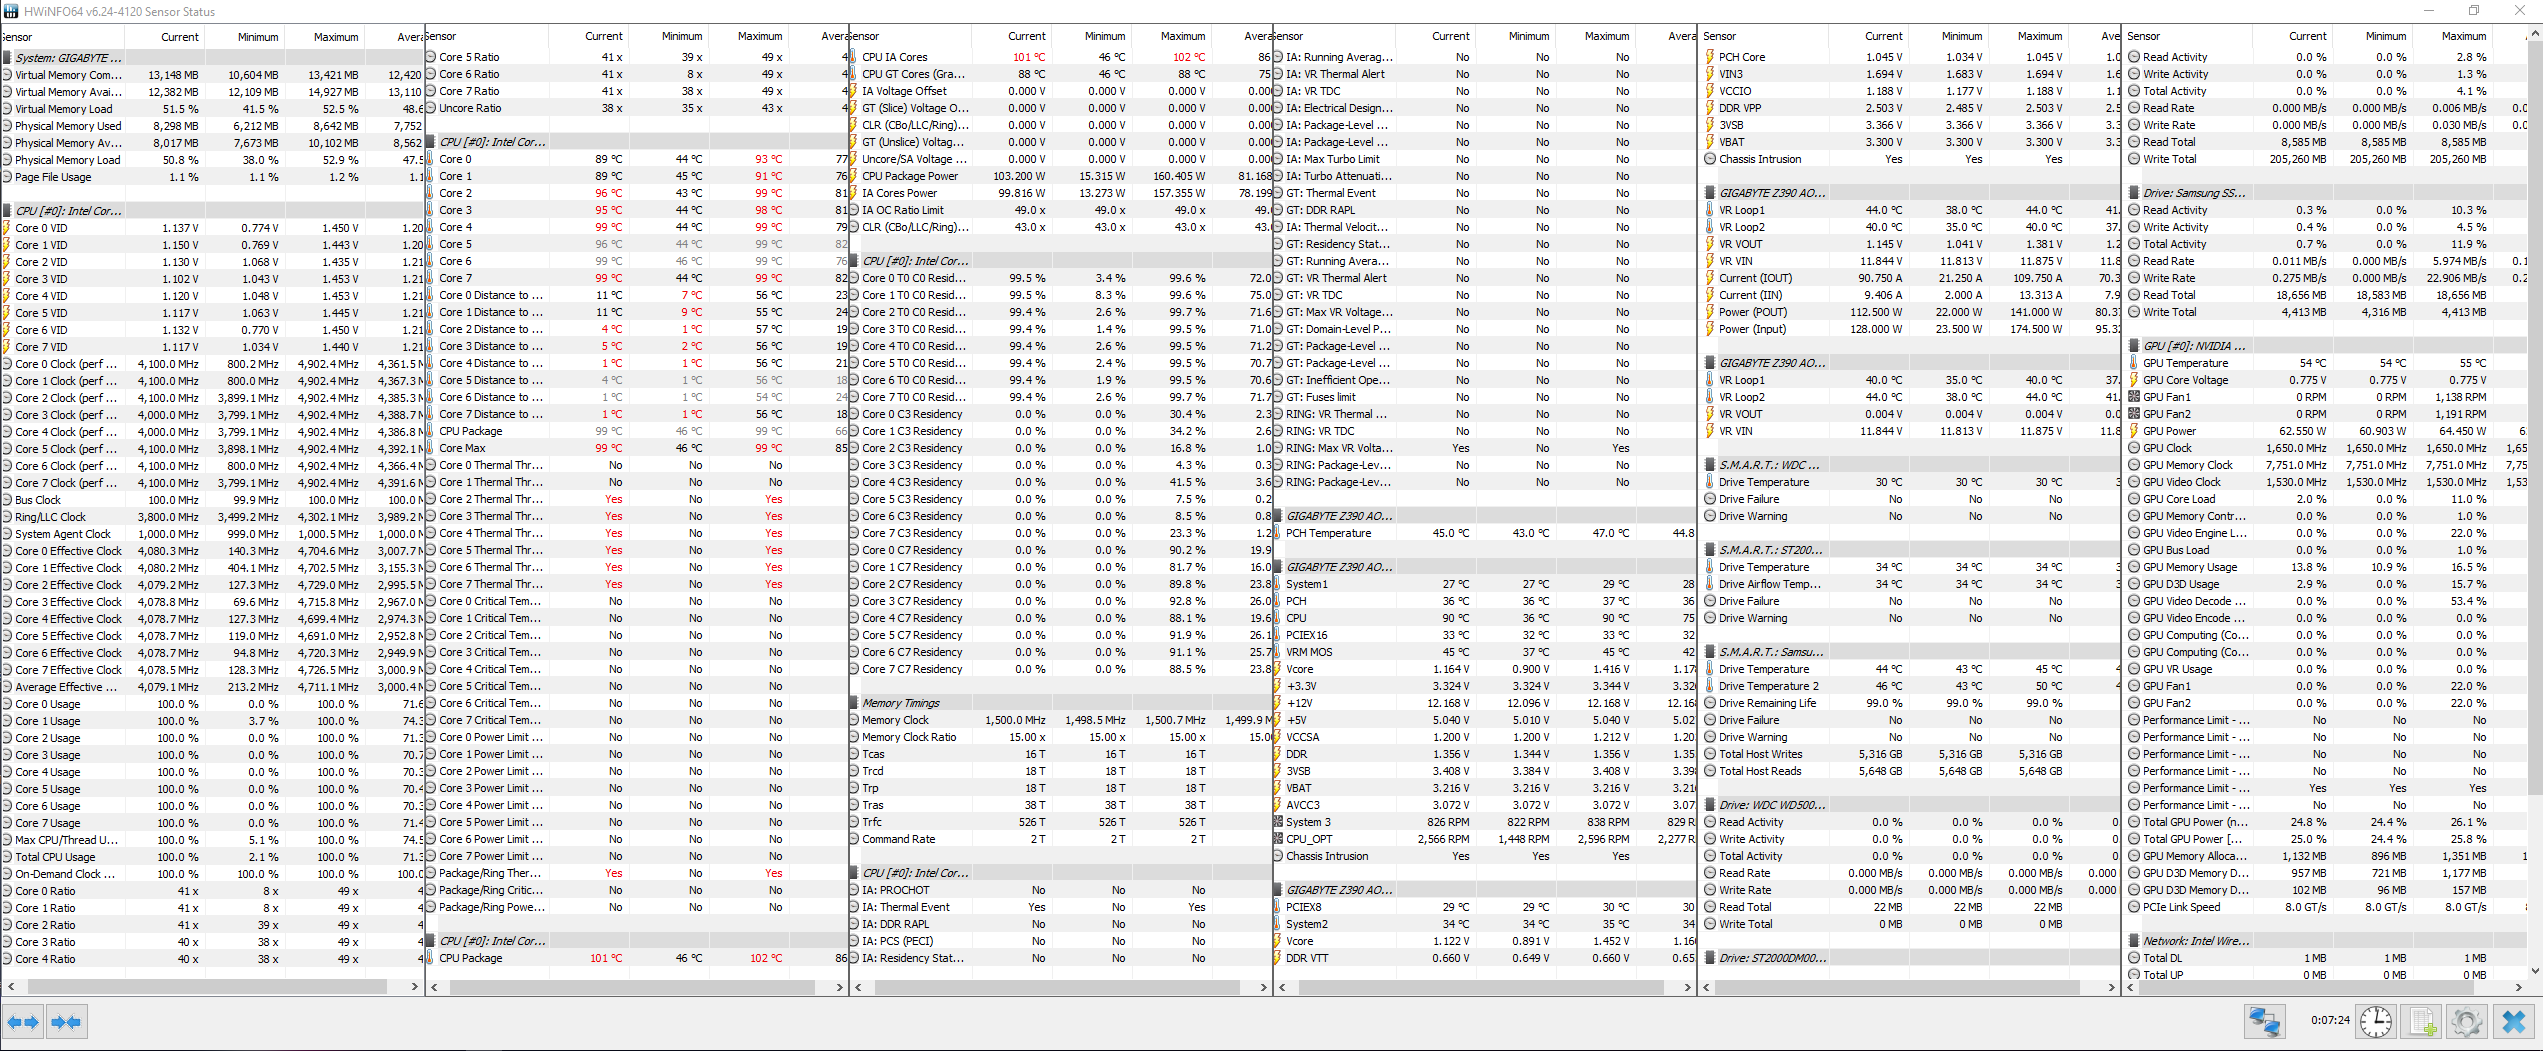Click the Minimum header above Virtual Memory rows
This screenshot has height=1051, width=2543.
tap(244, 37)
